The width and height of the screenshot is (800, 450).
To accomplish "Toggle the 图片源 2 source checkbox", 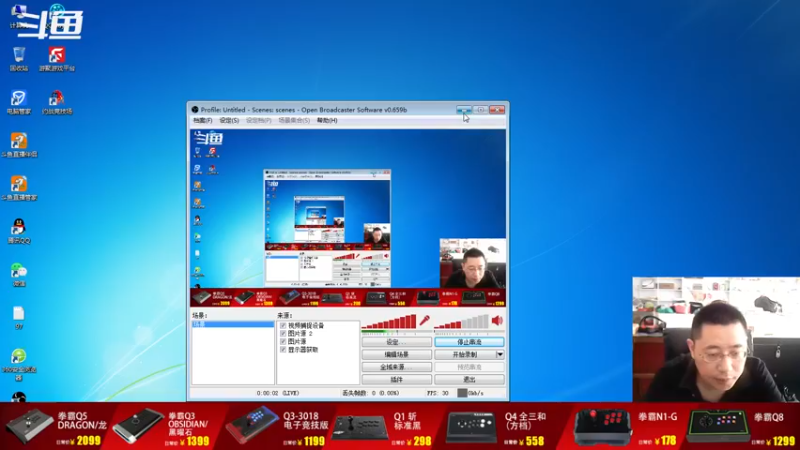I will pyautogui.click(x=283, y=334).
